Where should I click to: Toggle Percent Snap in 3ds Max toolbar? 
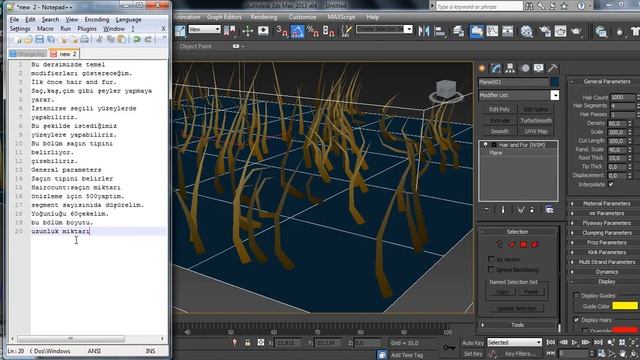click(313, 31)
